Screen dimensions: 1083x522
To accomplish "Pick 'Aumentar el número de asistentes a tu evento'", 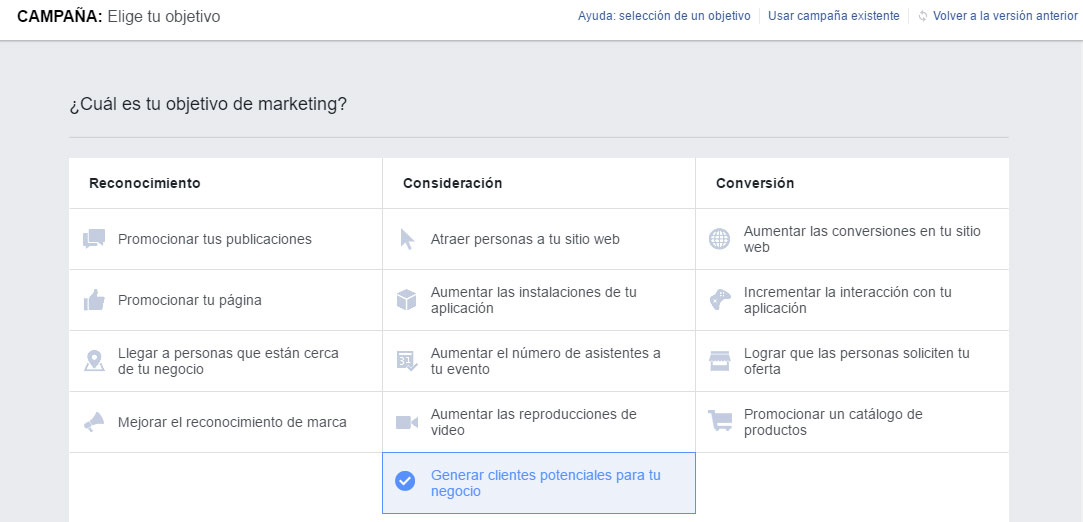I will (x=539, y=360).
